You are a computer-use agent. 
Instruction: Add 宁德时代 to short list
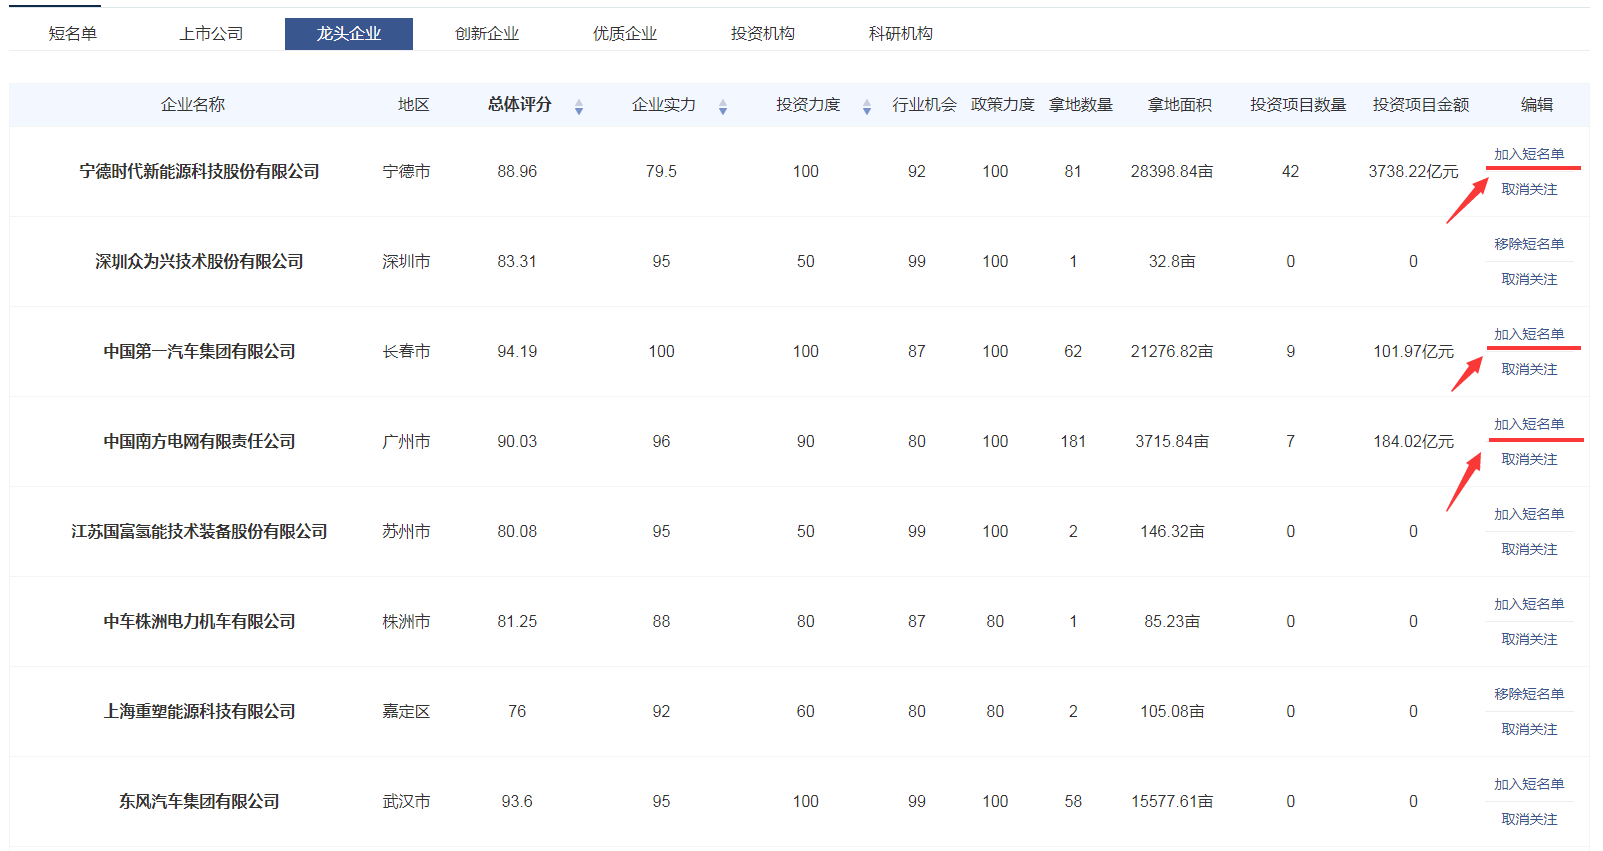pos(1529,154)
